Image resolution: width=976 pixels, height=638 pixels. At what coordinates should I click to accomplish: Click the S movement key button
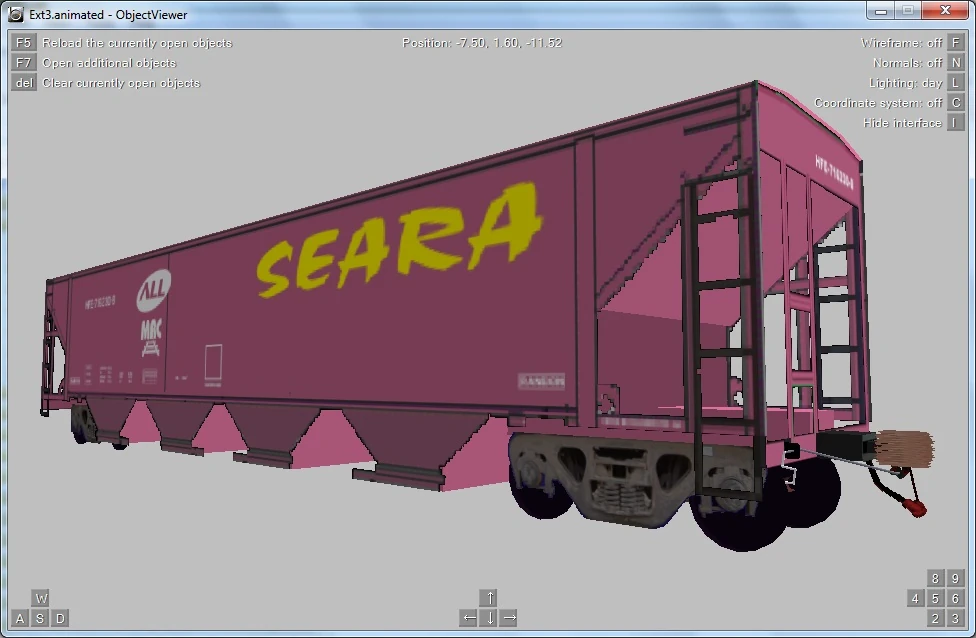click(x=40, y=618)
